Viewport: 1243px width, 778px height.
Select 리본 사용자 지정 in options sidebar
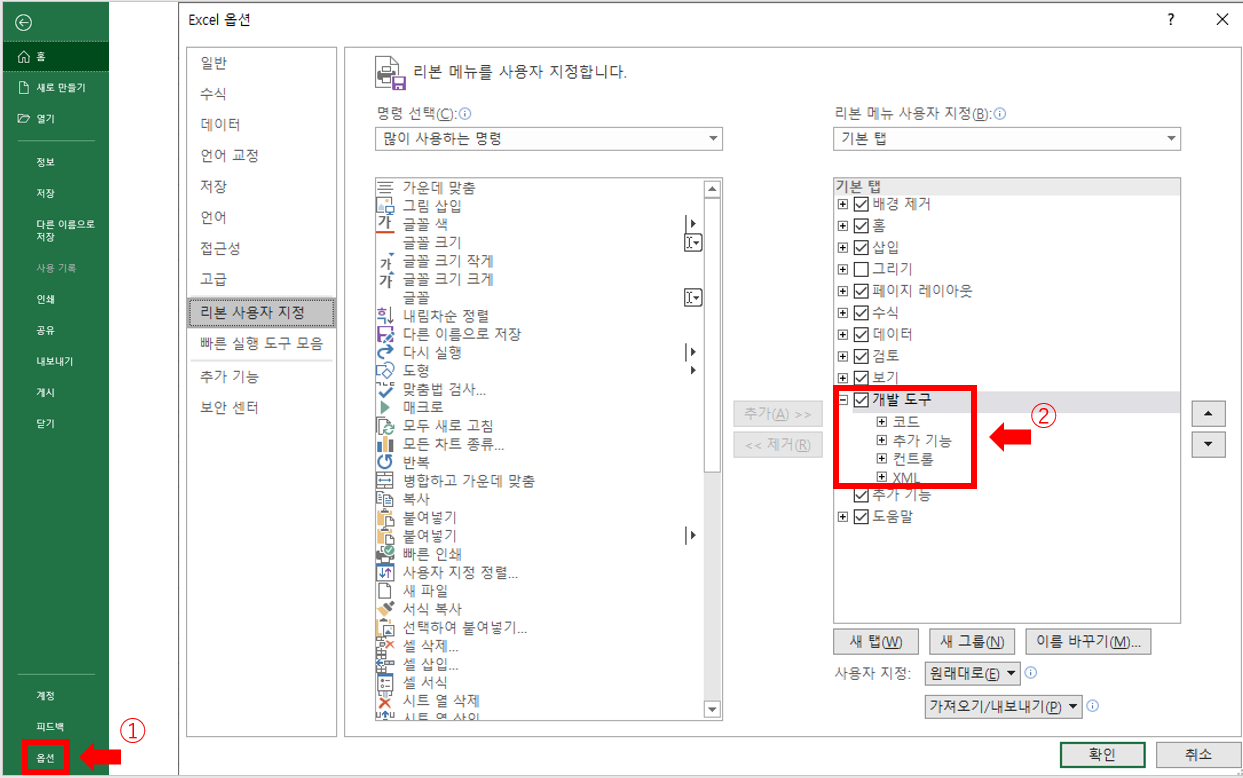pos(262,313)
